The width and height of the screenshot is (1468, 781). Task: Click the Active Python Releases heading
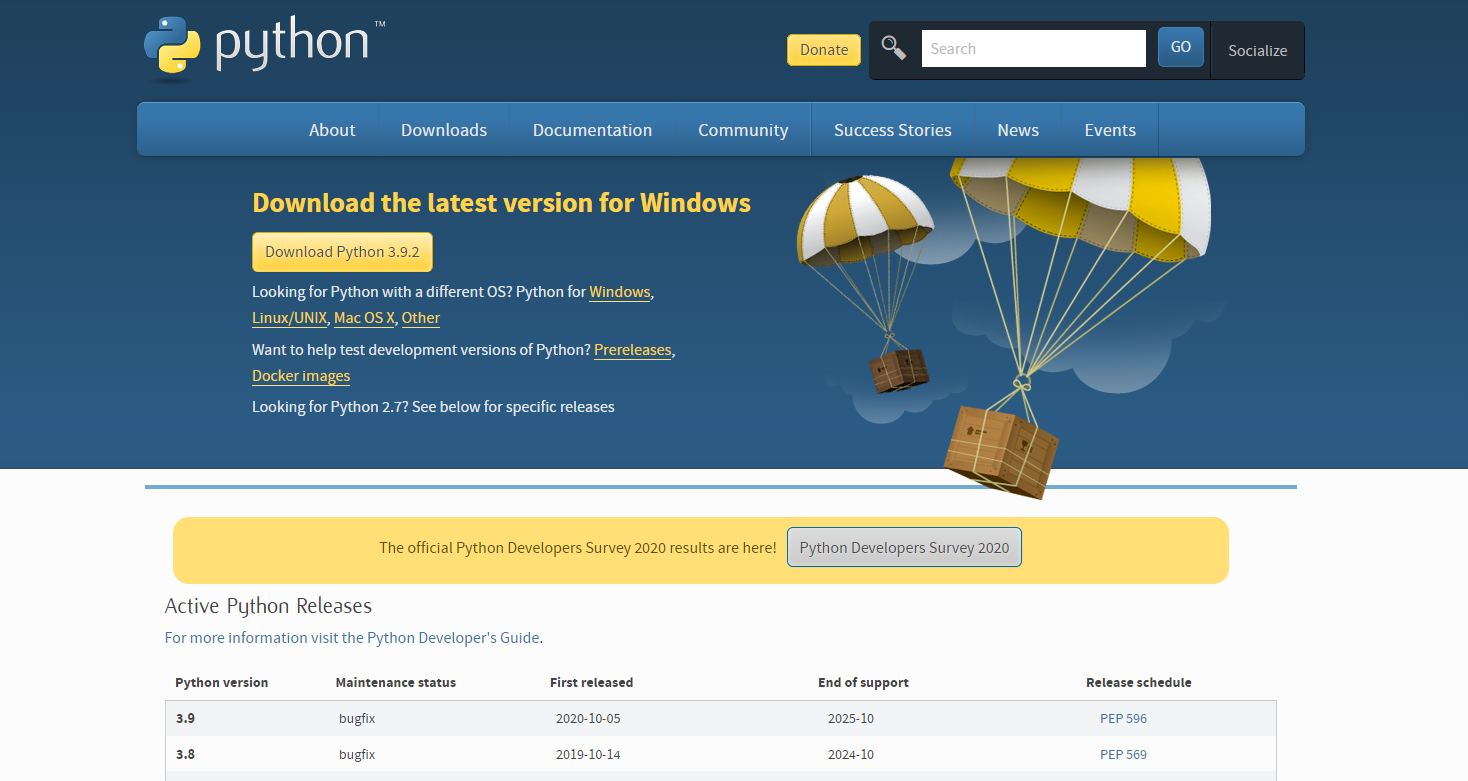[268, 606]
